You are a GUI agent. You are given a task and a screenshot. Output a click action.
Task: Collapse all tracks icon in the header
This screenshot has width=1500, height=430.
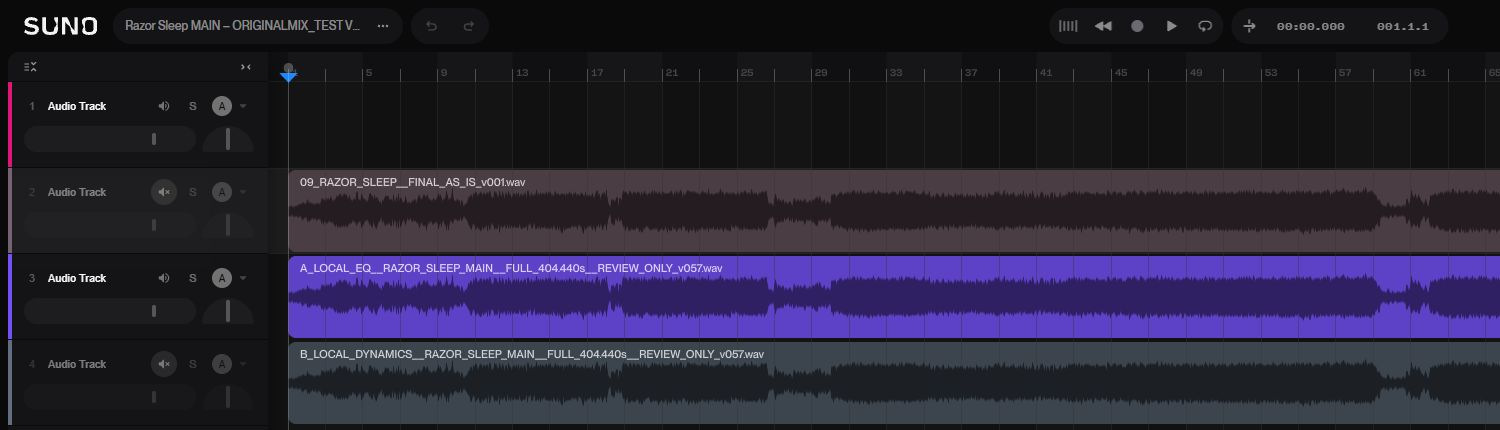click(30, 67)
